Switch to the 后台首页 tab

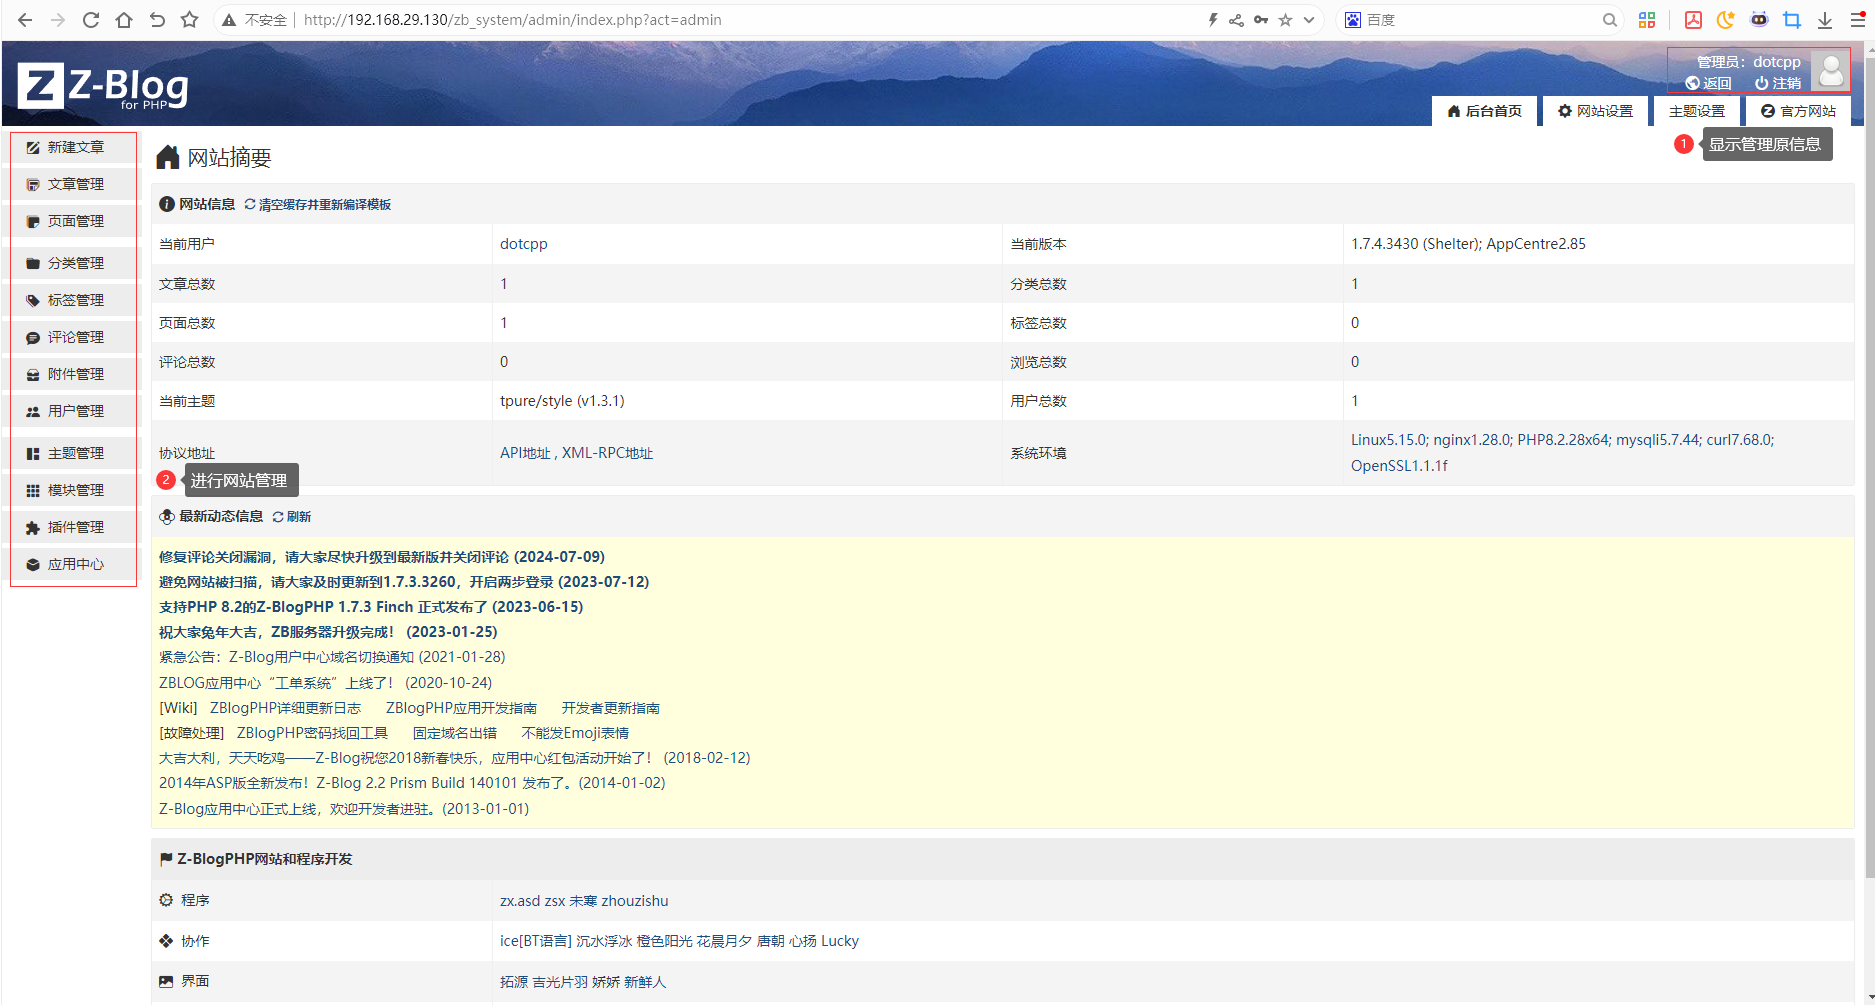pos(1484,111)
